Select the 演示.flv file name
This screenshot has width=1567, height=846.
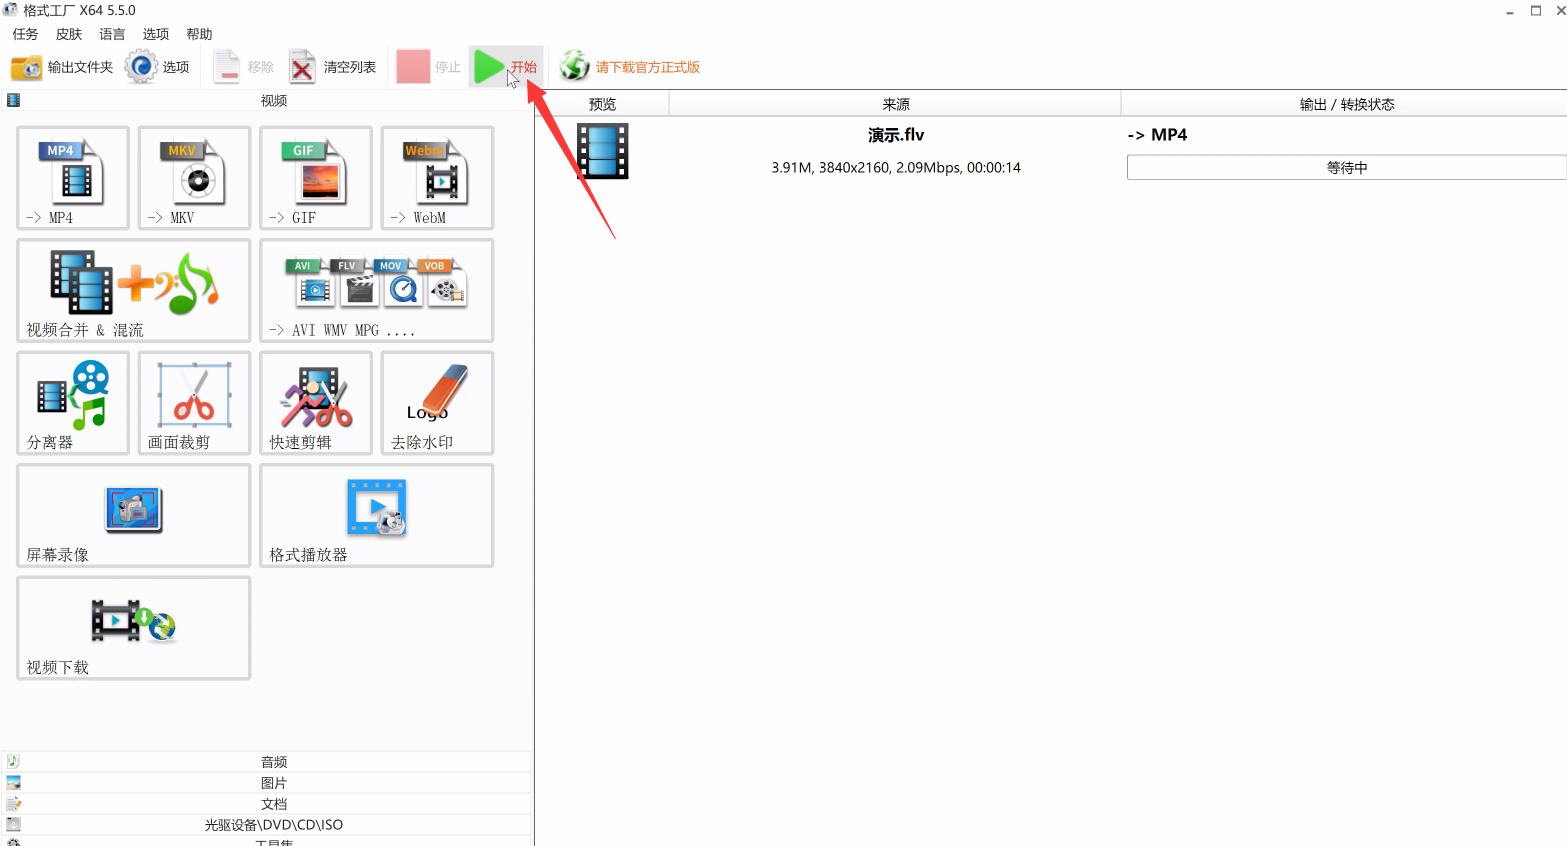[x=896, y=135]
